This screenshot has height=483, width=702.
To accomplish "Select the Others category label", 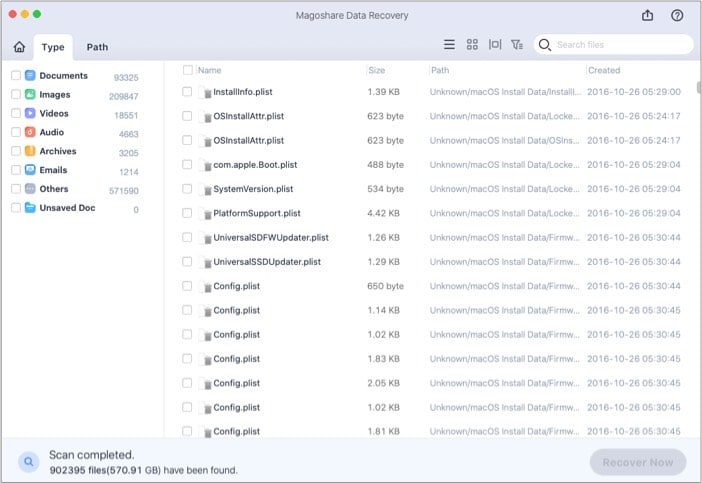I will (x=54, y=188).
